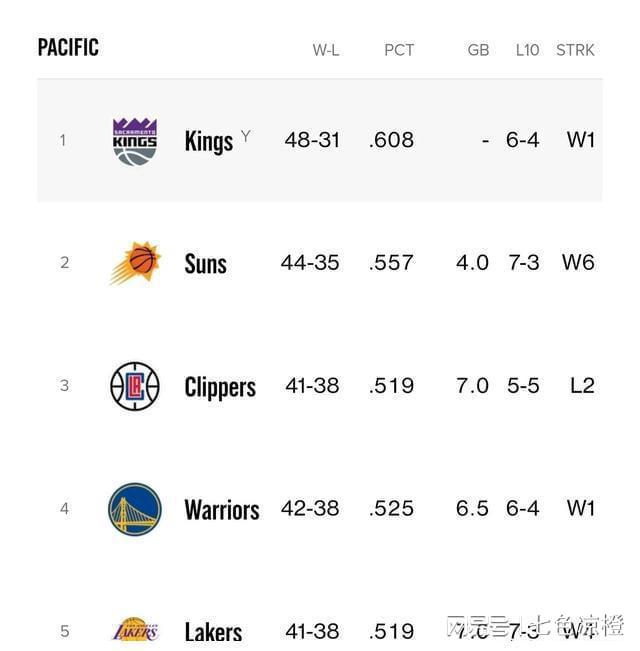Click the Y clinched indicator beside Kings
The image size is (640, 651).
tap(246, 136)
